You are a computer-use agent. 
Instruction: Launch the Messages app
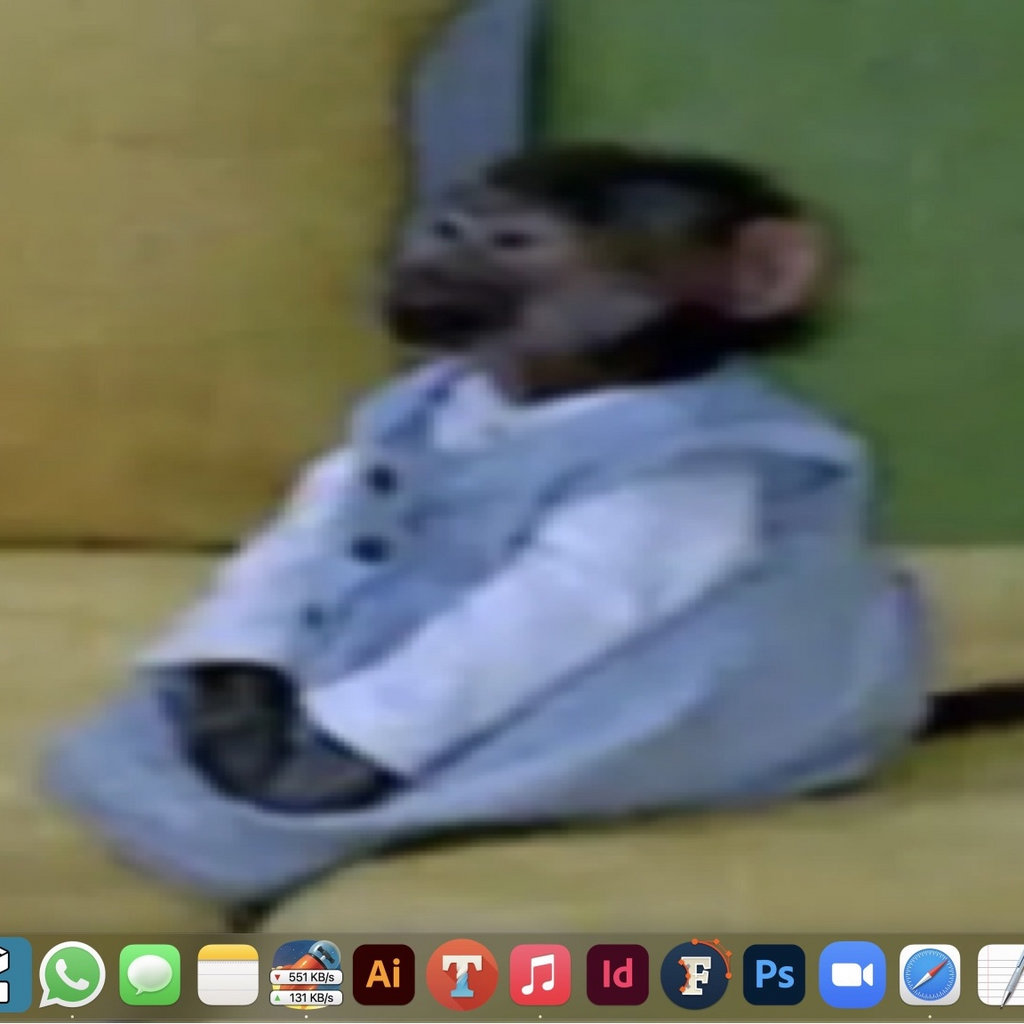coord(150,974)
